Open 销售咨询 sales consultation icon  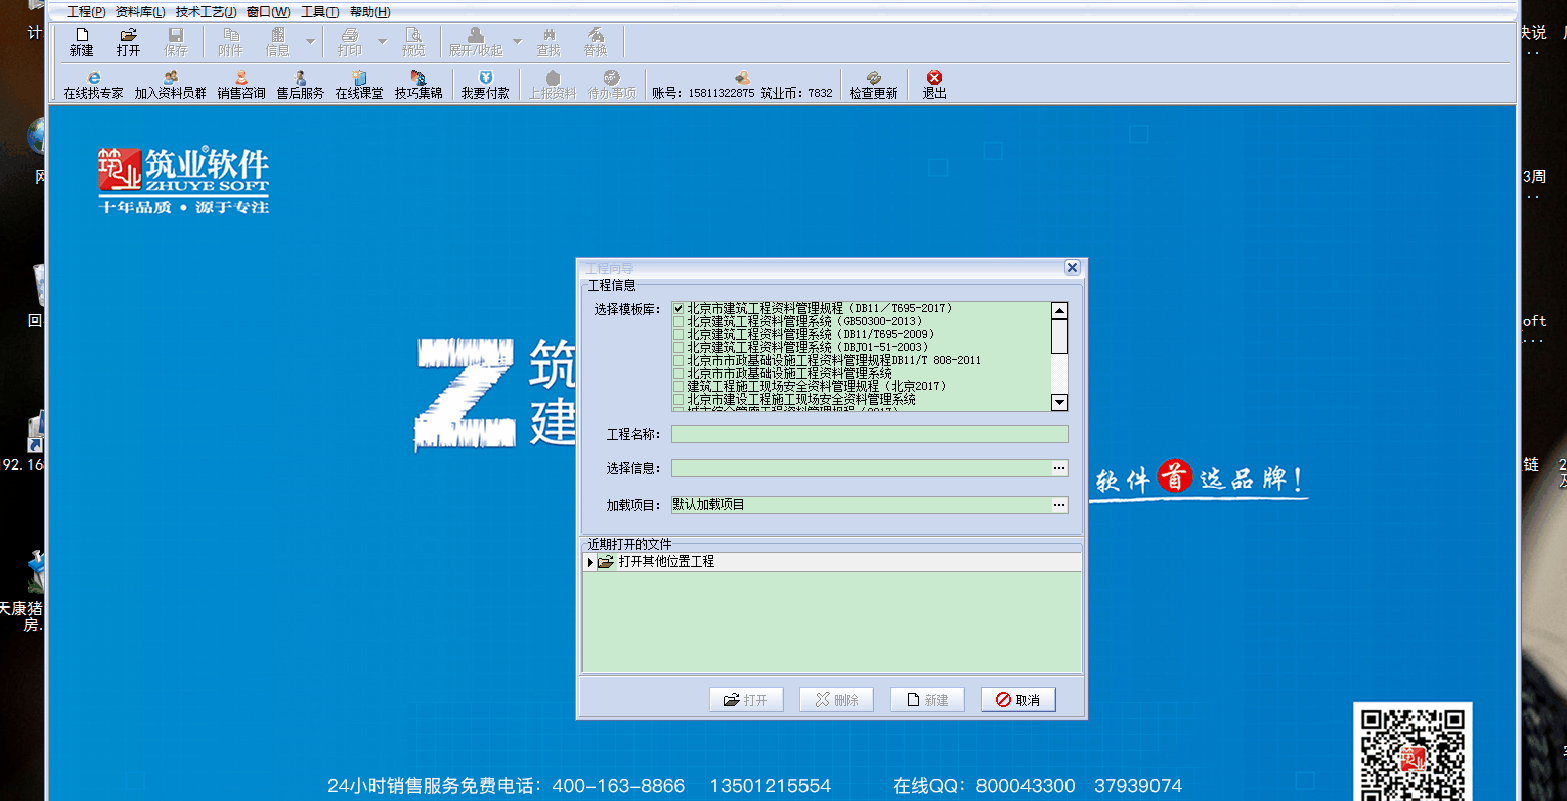(241, 78)
